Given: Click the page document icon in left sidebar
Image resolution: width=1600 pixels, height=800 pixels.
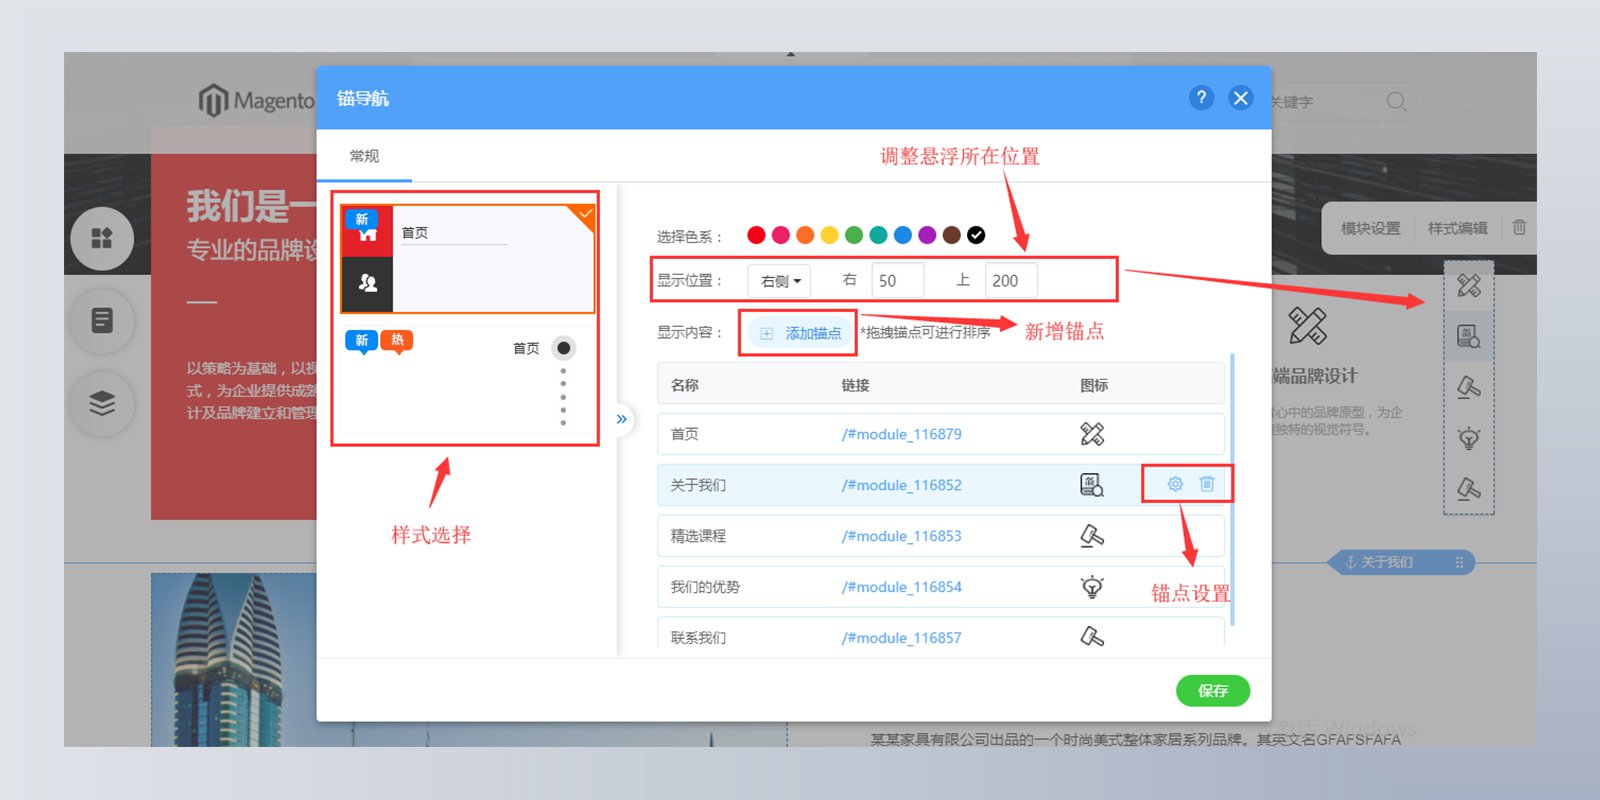Looking at the screenshot, I should coord(102,320).
